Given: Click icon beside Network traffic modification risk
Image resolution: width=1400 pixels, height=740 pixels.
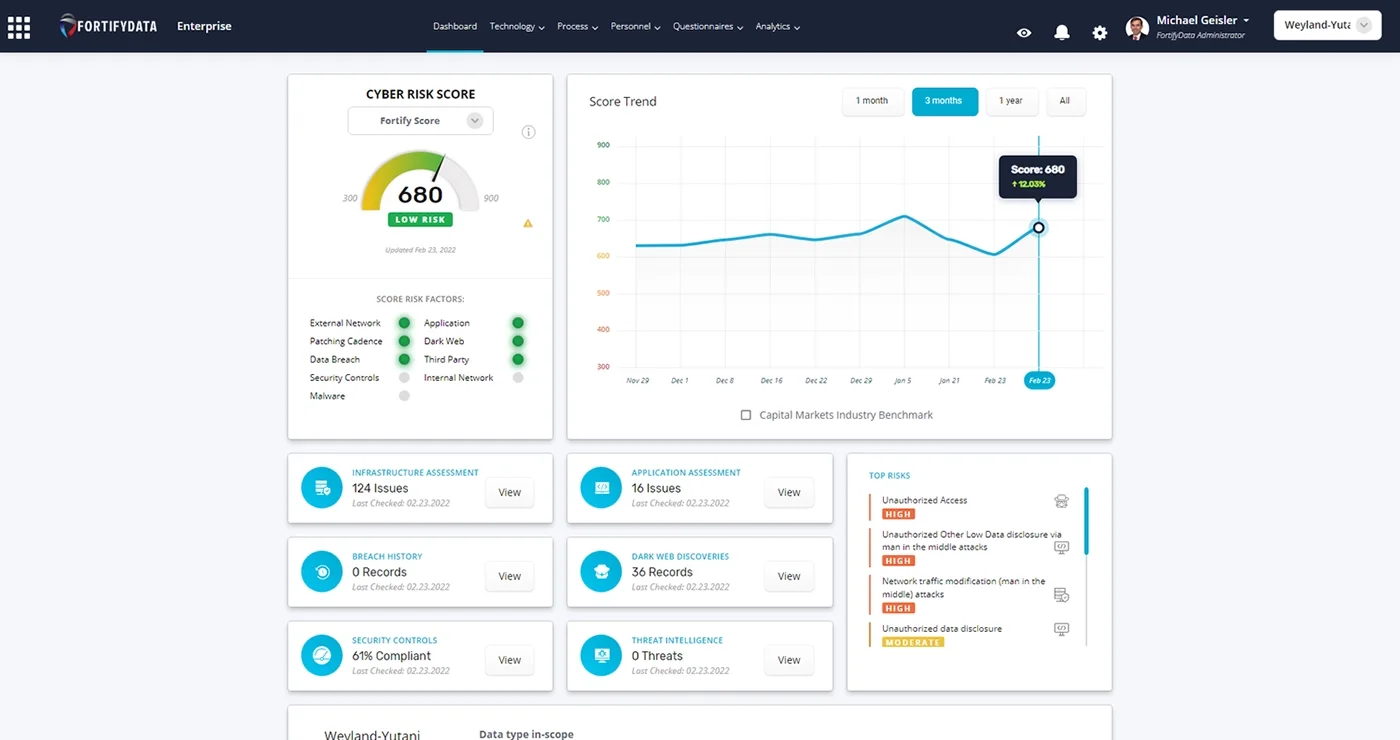Looking at the screenshot, I should (1062, 595).
